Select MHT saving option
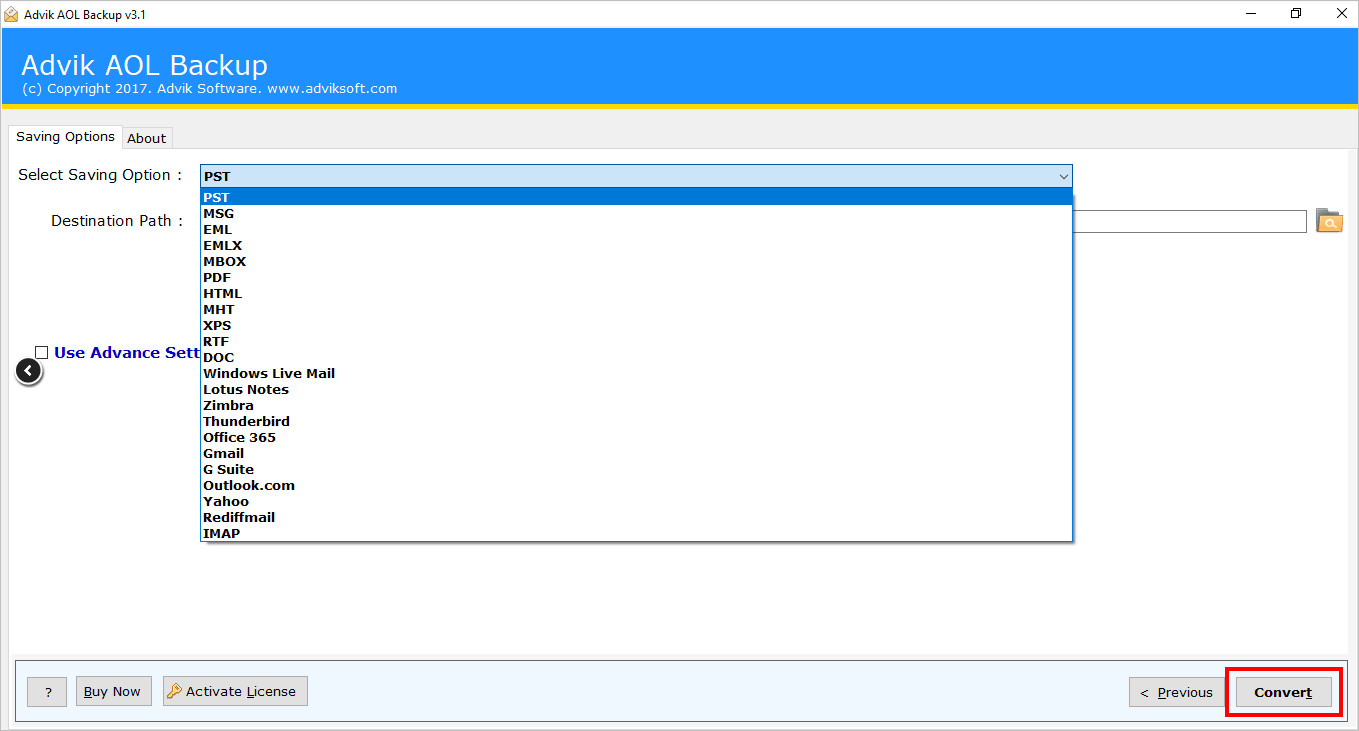The height and width of the screenshot is (731, 1359). (x=636, y=309)
